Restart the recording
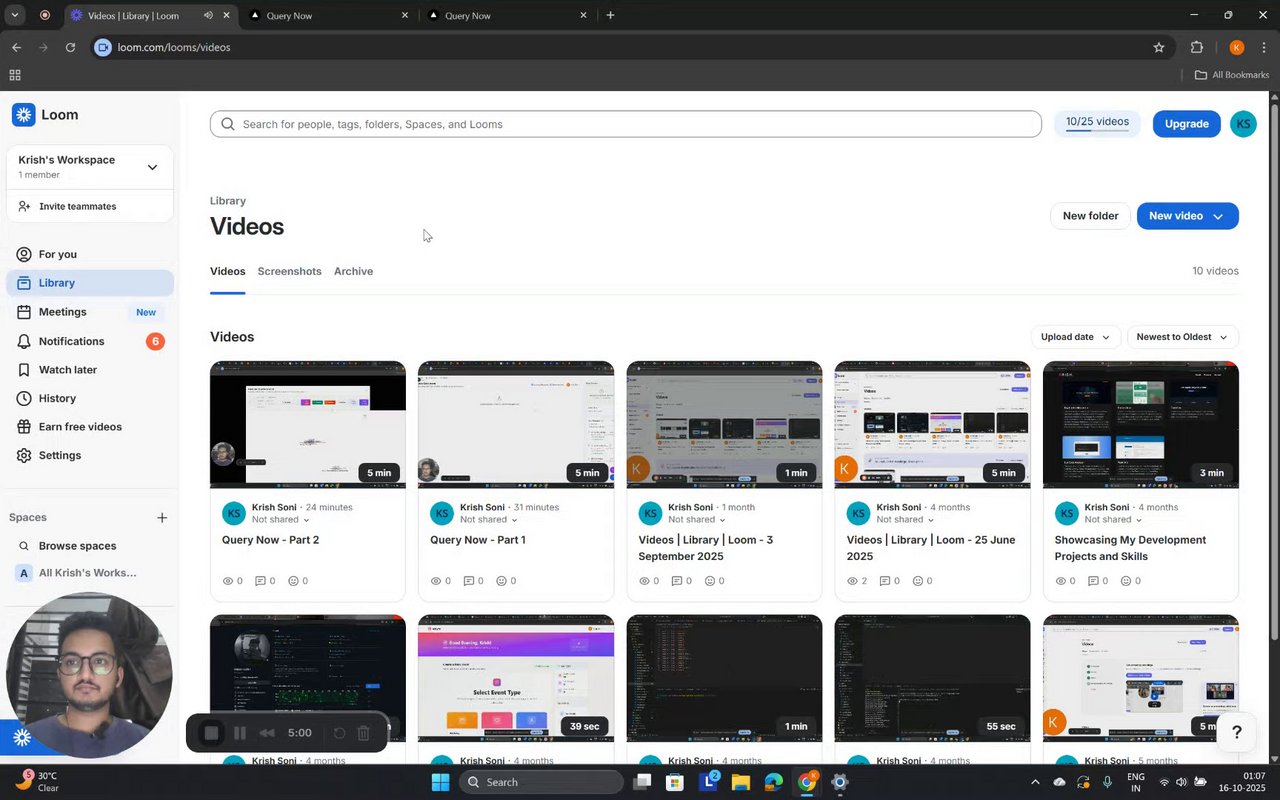 pos(339,733)
